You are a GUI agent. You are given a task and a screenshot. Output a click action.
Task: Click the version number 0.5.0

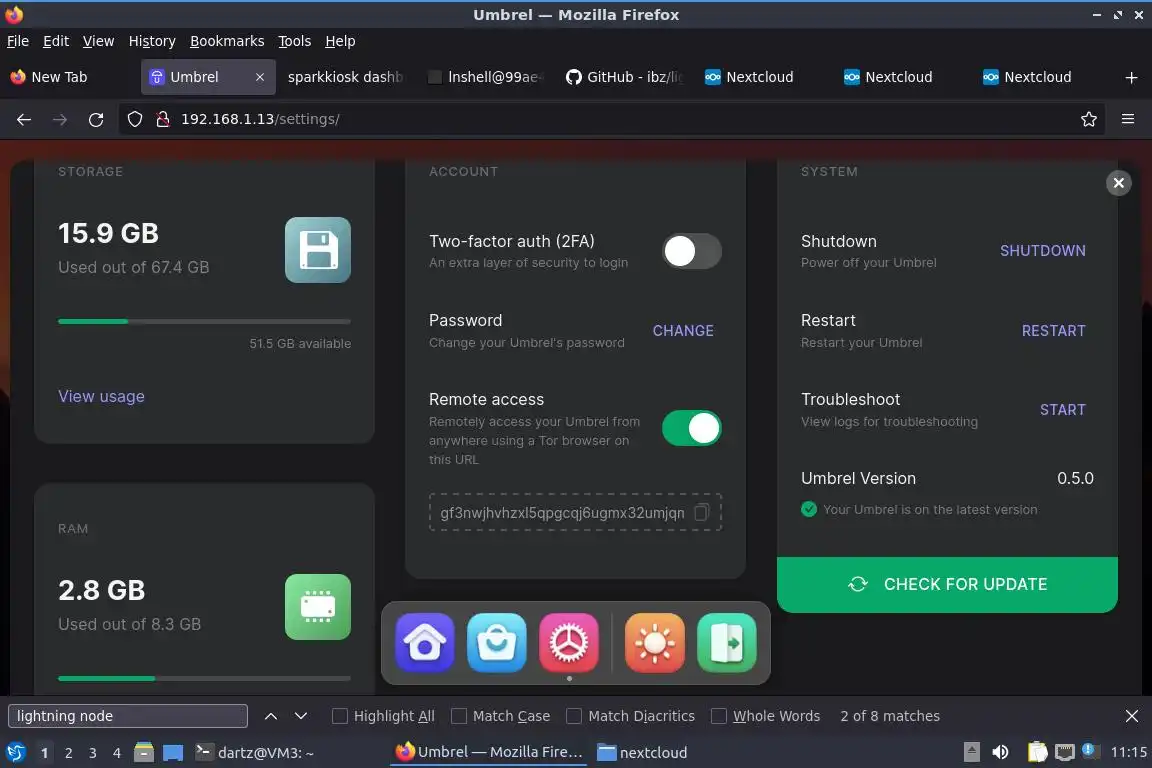tap(1075, 478)
